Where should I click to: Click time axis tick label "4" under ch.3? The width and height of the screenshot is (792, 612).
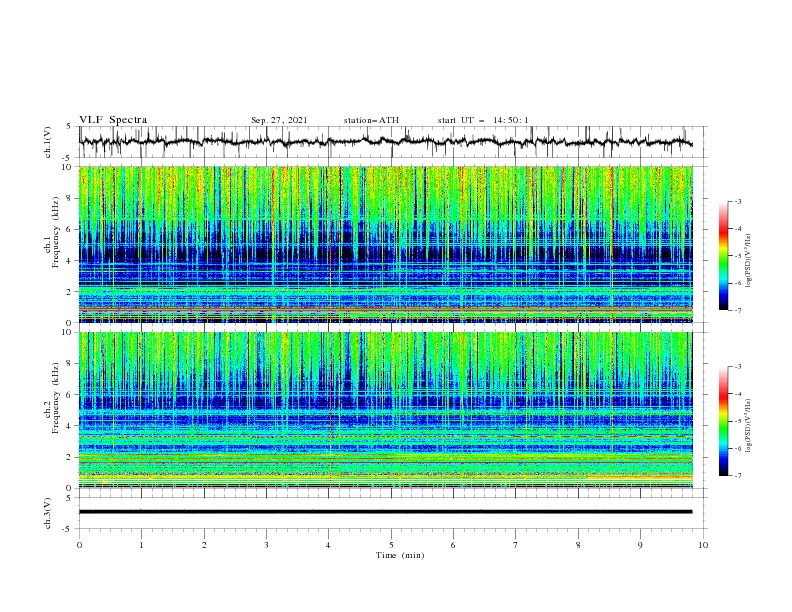(x=329, y=545)
